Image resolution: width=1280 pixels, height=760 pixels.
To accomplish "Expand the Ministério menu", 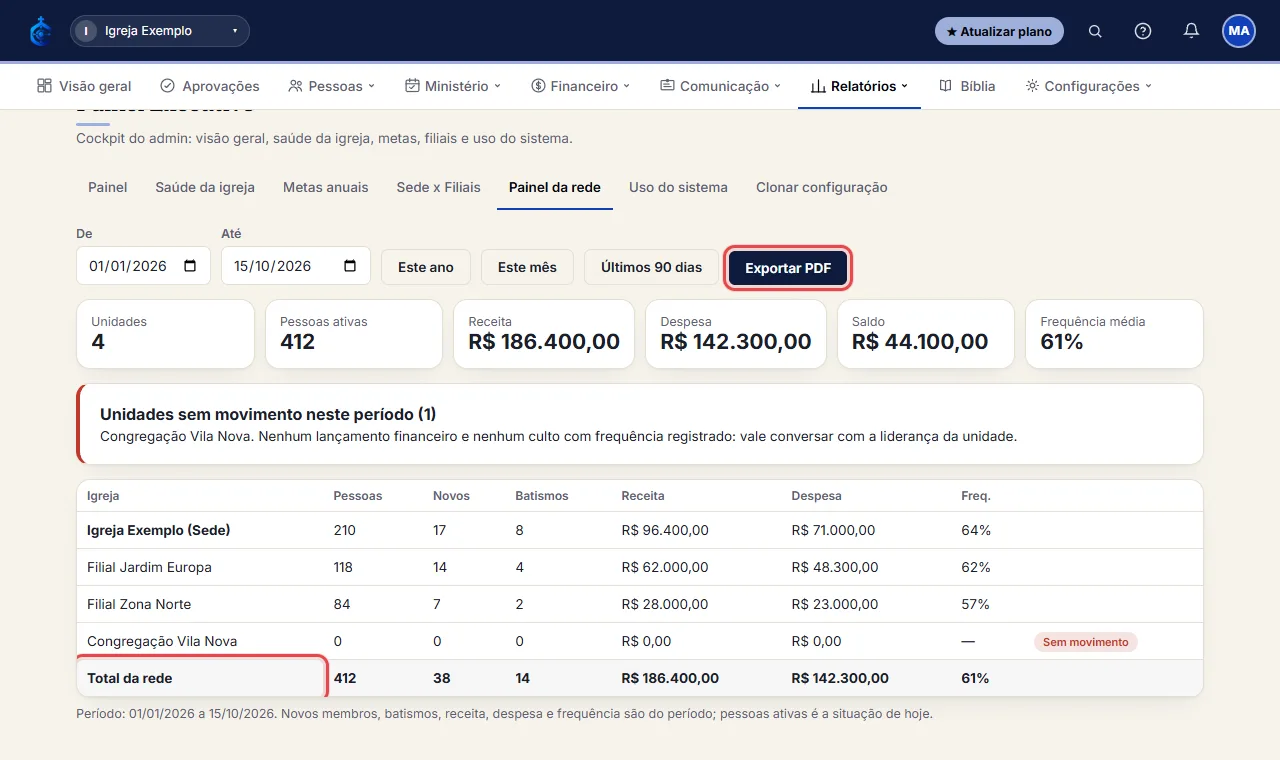I will [453, 86].
